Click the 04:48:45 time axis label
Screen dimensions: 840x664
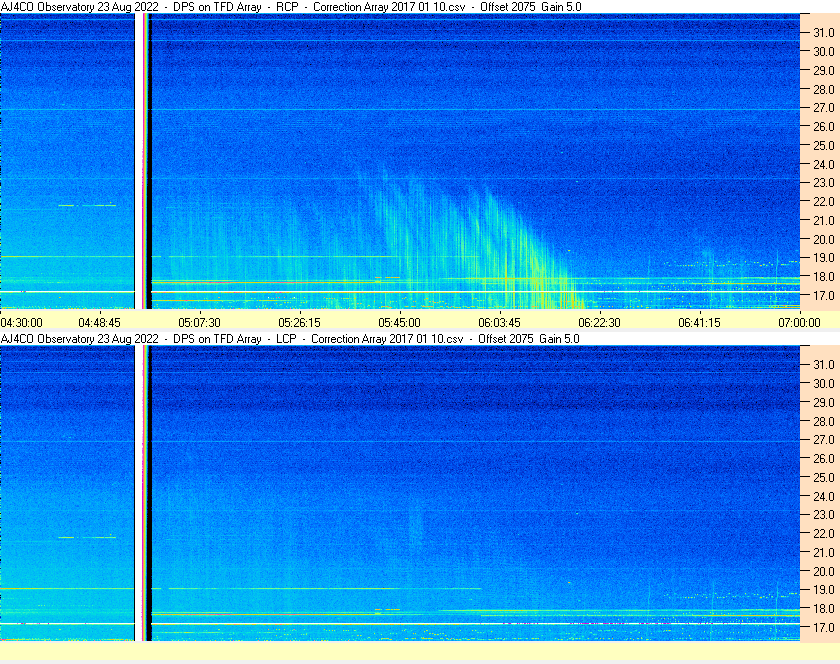[x=100, y=323]
